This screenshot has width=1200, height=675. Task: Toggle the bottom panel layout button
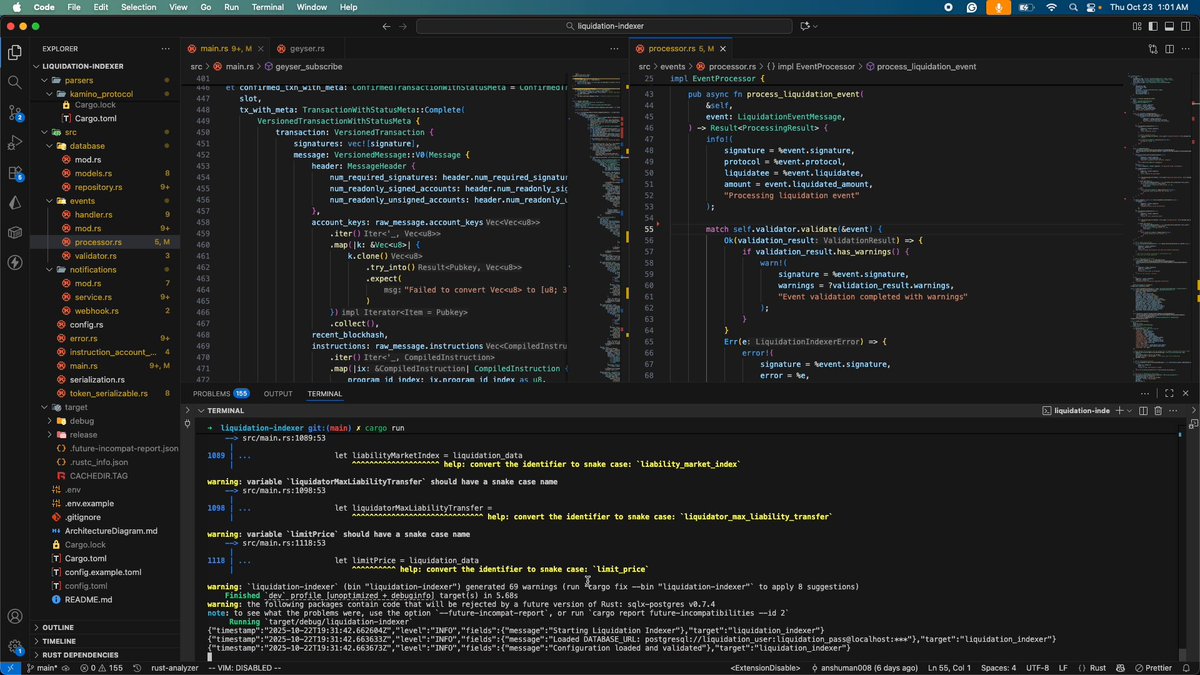(x=1168, y=26)
